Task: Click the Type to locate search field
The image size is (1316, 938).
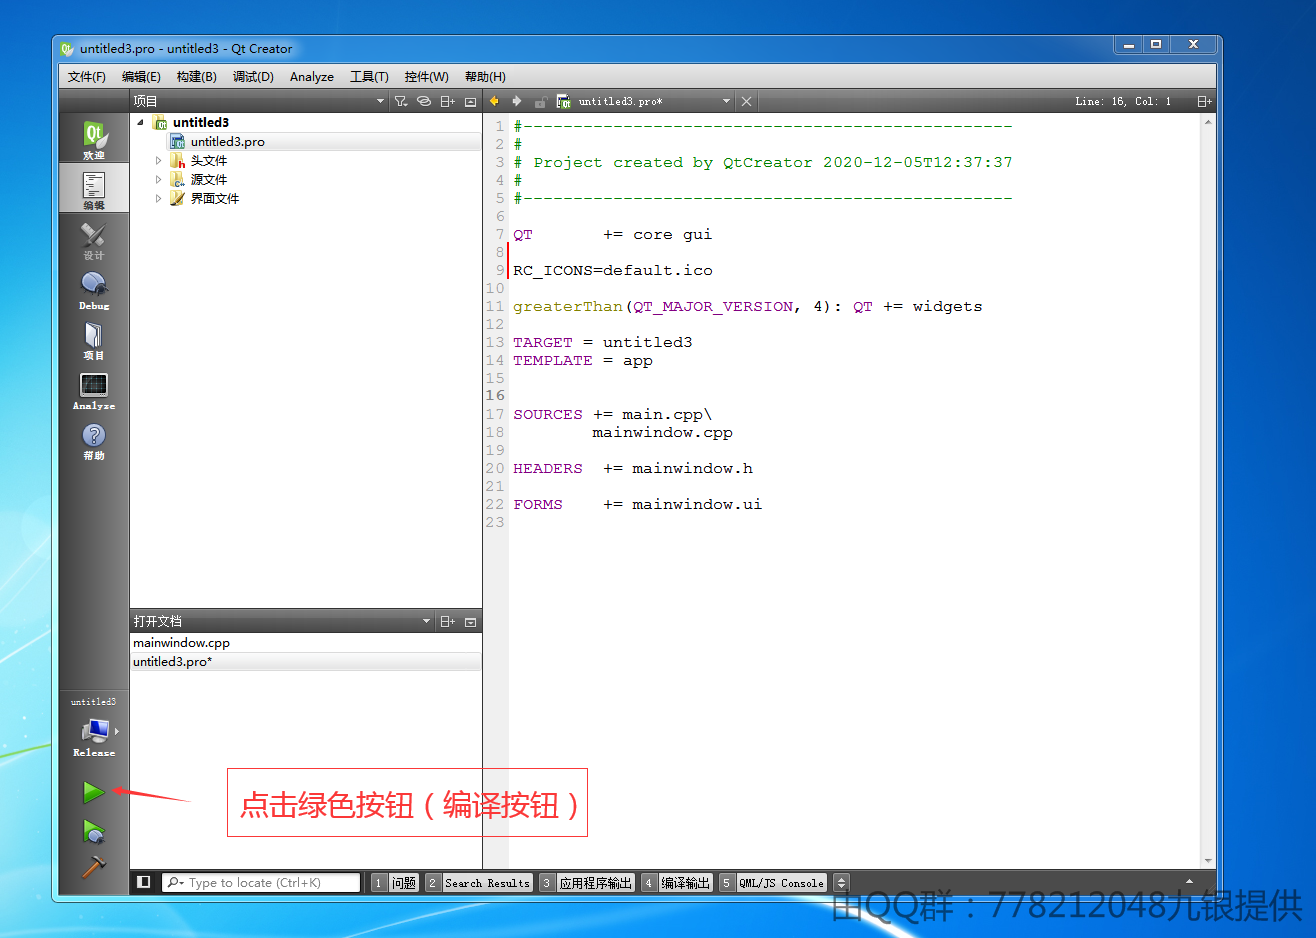Action: [261, 882]
